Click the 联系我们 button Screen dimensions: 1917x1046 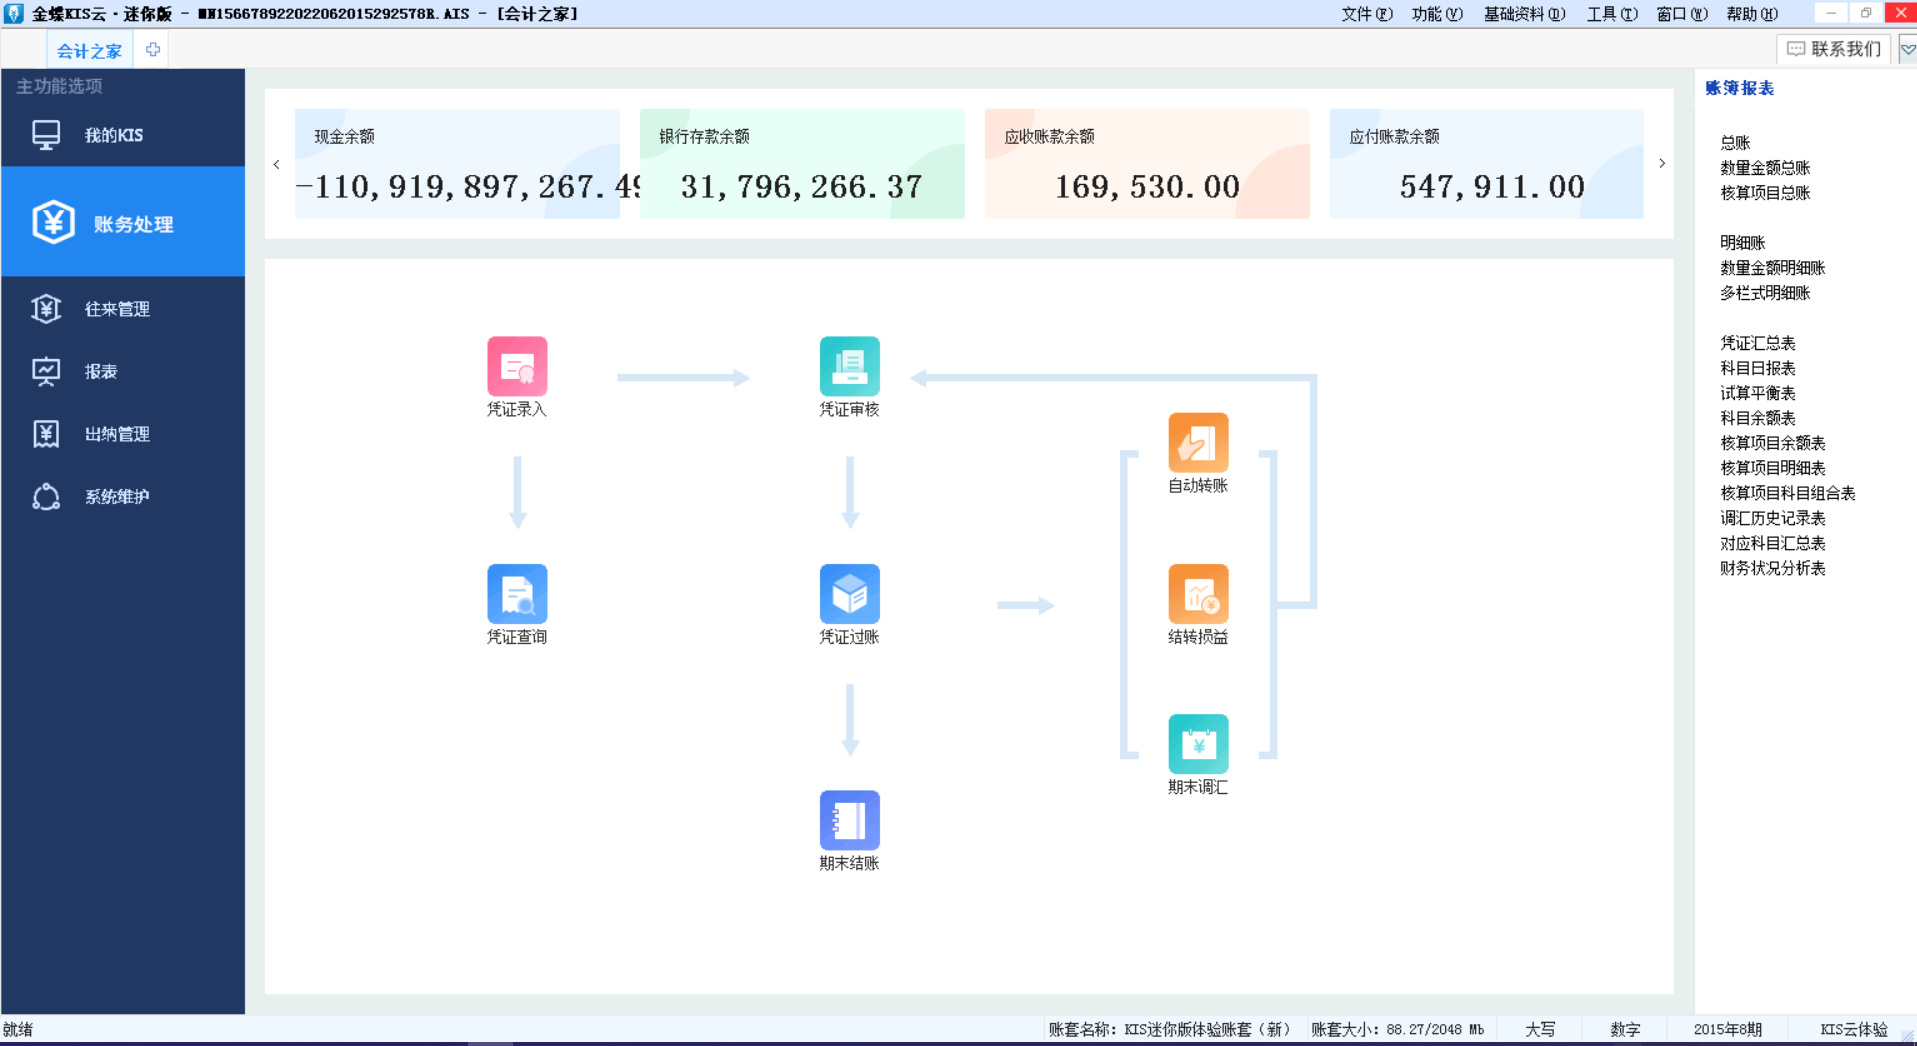click(x=1834, y=49)
